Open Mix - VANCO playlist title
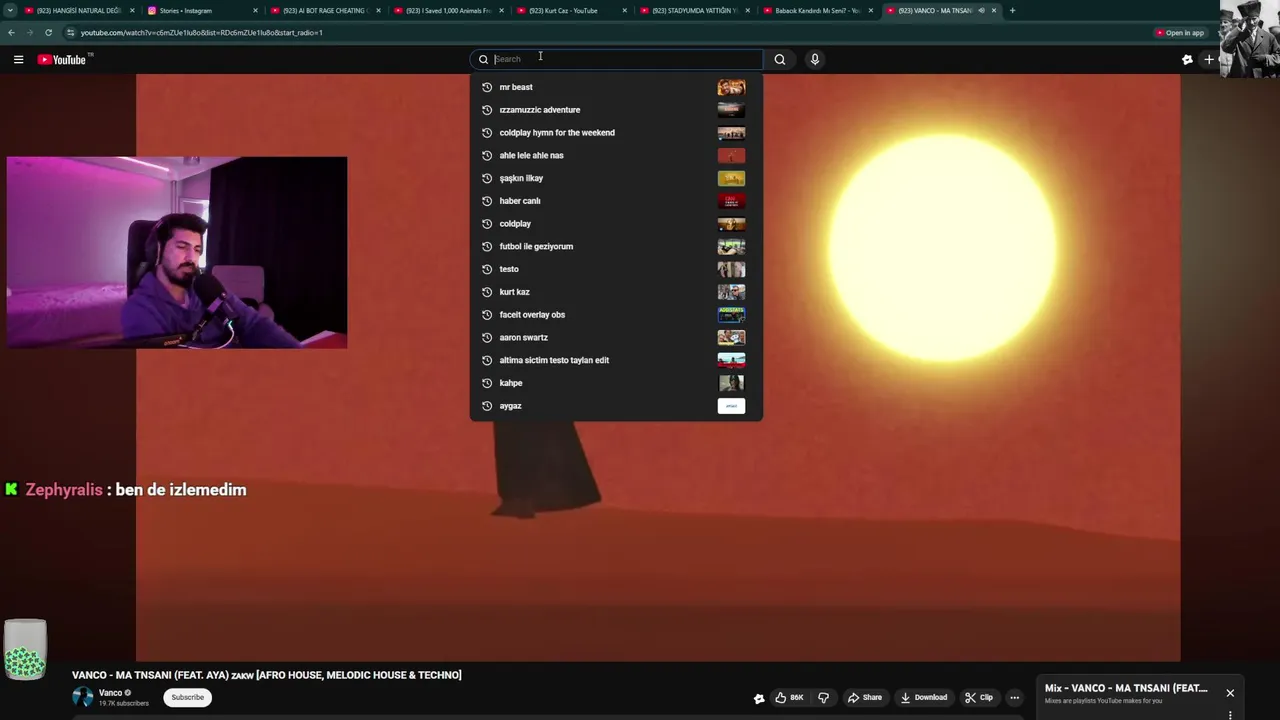The image size is (1280, 720). (x=1126, y=688)
